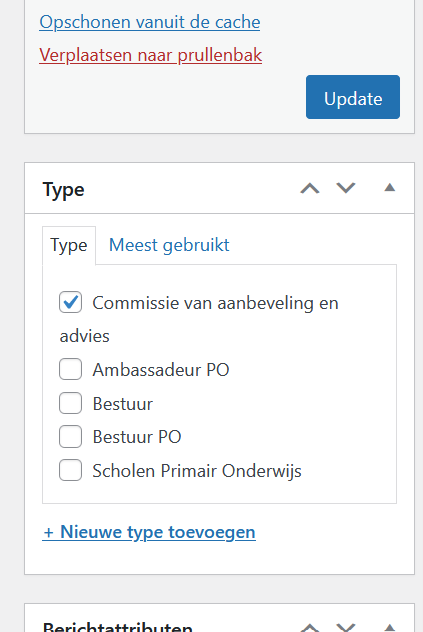Click the blue Update button
The width and height of the screenshot is (423, 632).
click(x=353, y=97)
